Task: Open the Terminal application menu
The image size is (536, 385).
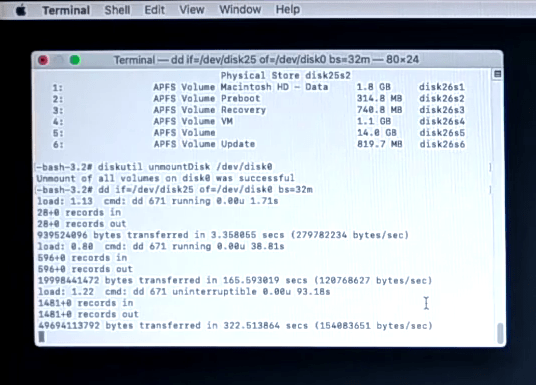Action: click(x=66, y=10)
